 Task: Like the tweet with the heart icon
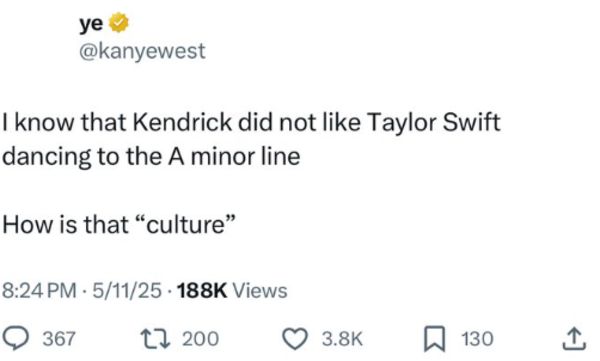[295, 339]
